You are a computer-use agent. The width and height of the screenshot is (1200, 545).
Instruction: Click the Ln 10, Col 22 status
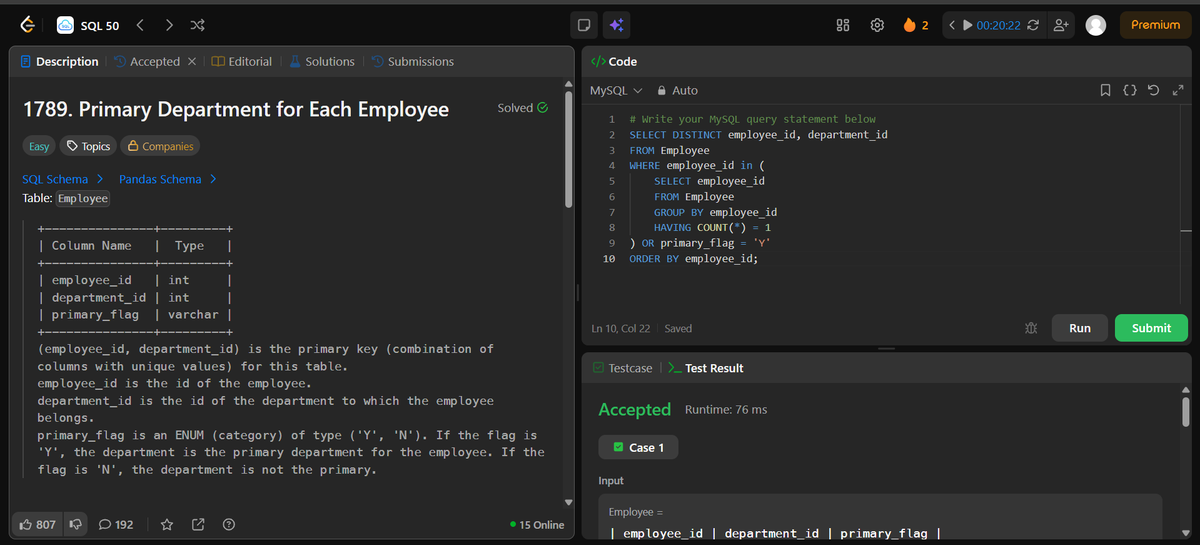click(x=621, y=328)
